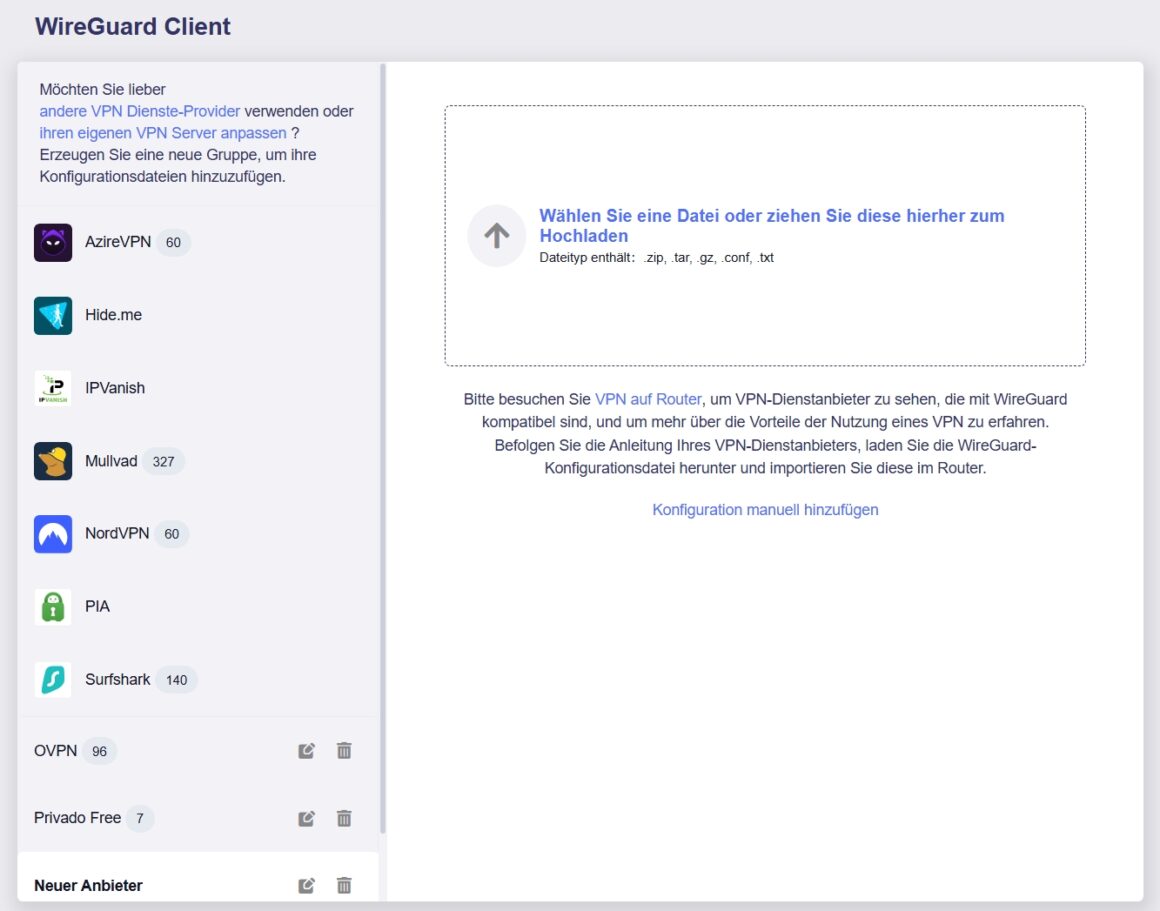This screenshot has width=1160, height=911.
Task: Click the upload arrow icon
Action: pos(496,235)
